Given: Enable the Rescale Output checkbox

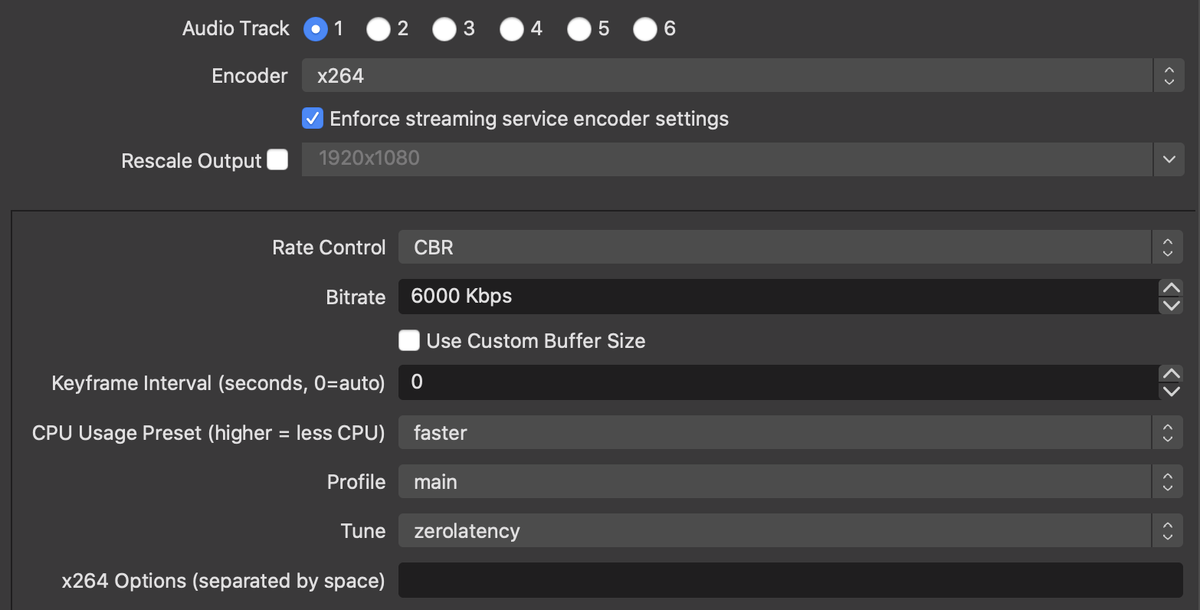Looking at the screenshot, I should (x=276, y=159).
